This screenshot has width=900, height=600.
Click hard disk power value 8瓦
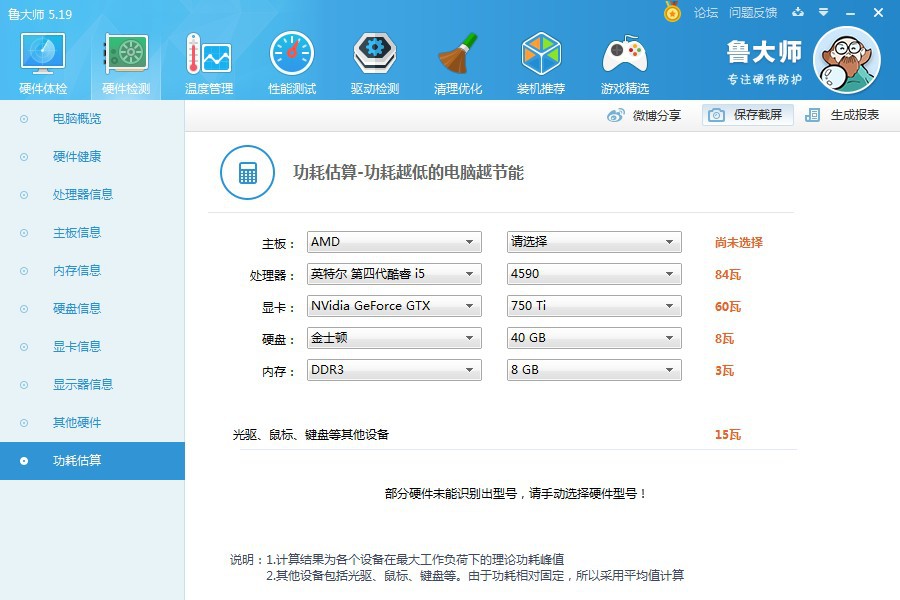click(x=724, y=338)
